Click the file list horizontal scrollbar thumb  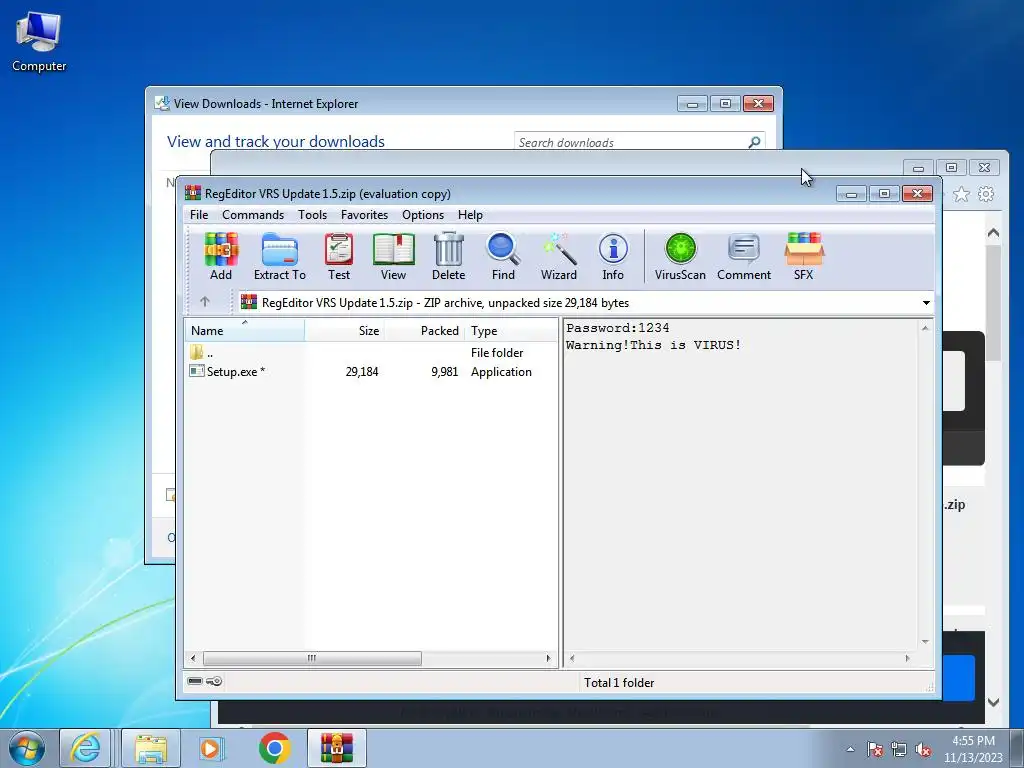pyautogui.click(x=312, y=658)
